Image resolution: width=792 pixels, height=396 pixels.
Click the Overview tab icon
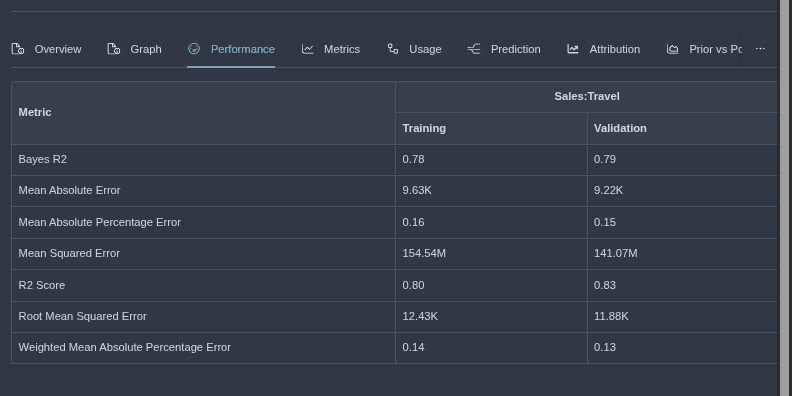pyautogui.click(x=18, y=49)
